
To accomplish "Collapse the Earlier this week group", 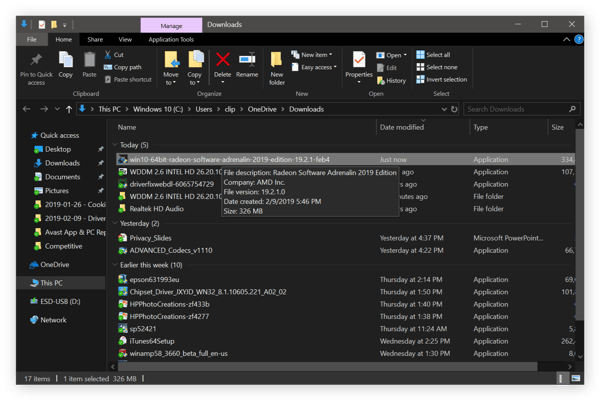I will [x=122, y=265].
